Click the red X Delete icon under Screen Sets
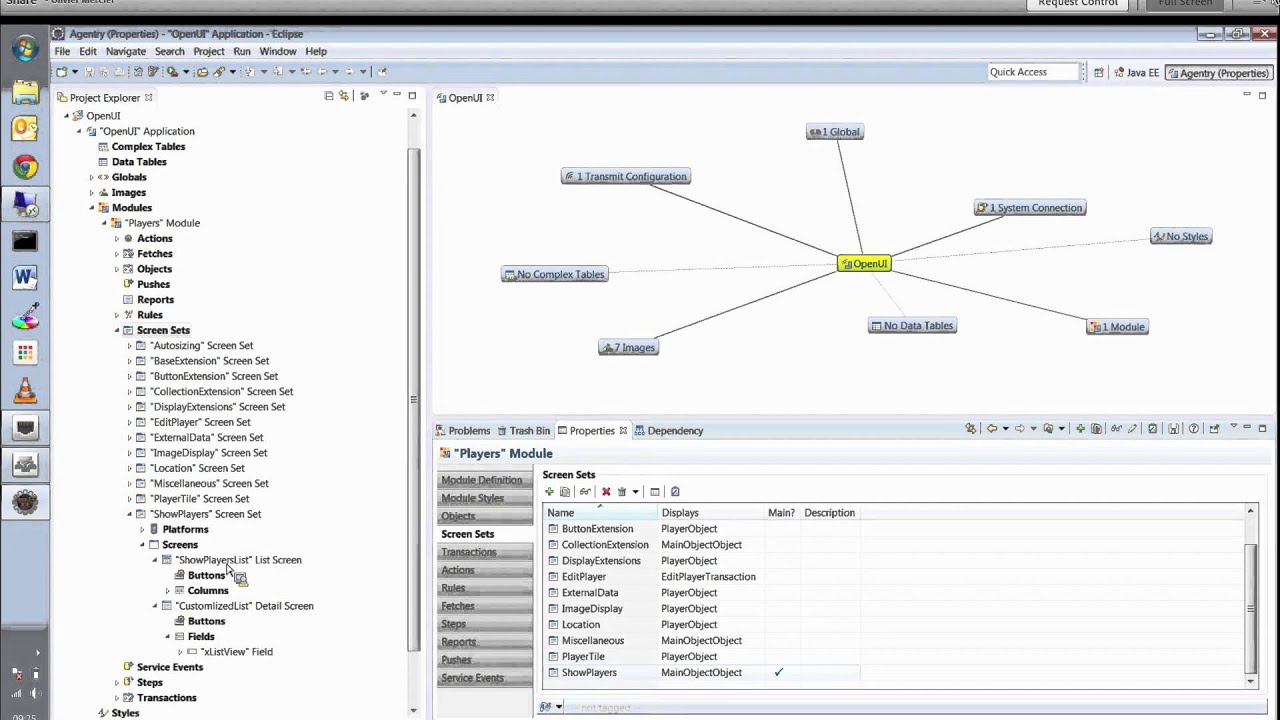 [606, 492]
